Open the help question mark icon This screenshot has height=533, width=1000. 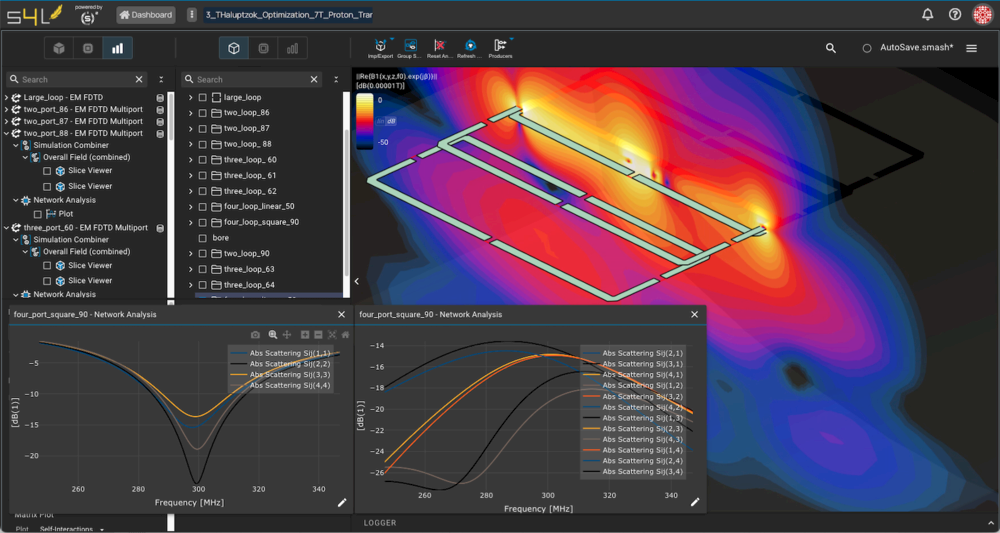tap(955, 15)
